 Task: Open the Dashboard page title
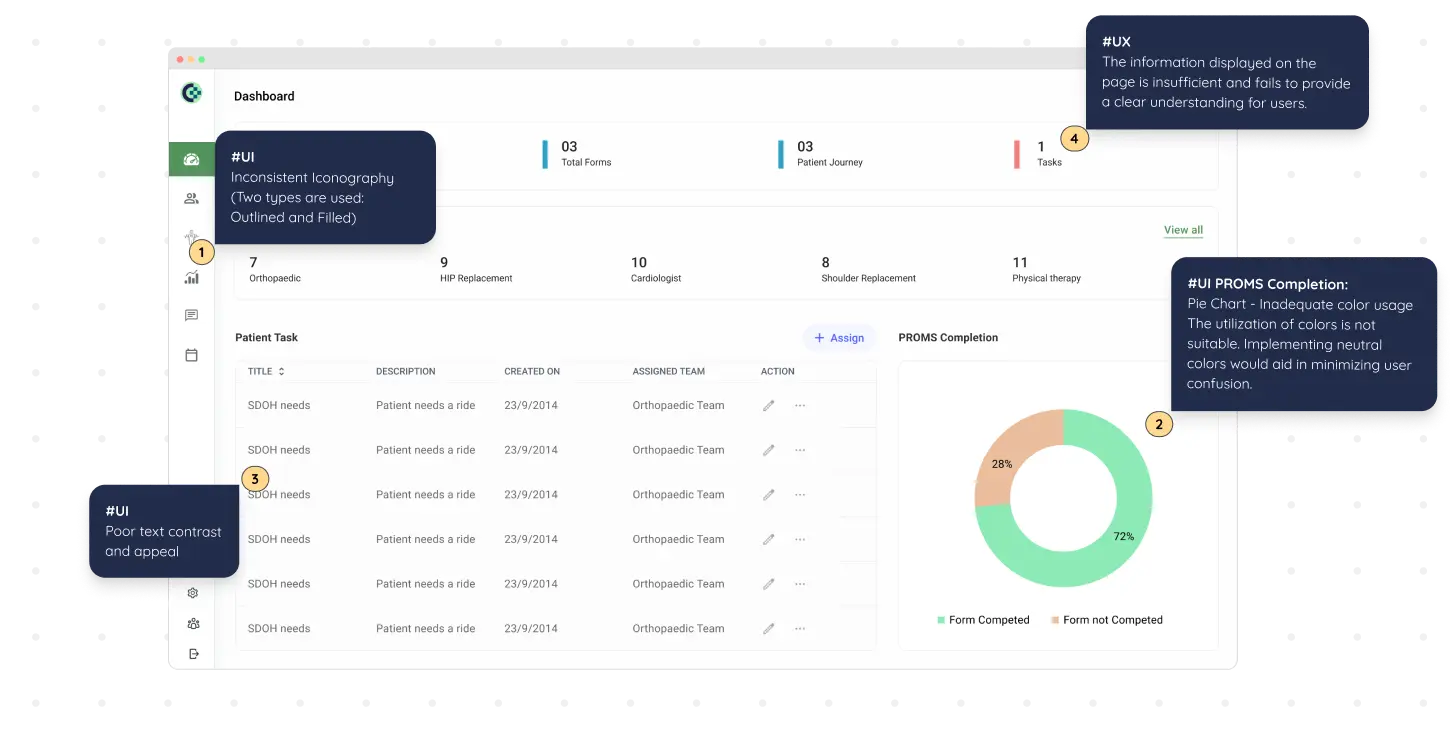coord(263,95)
